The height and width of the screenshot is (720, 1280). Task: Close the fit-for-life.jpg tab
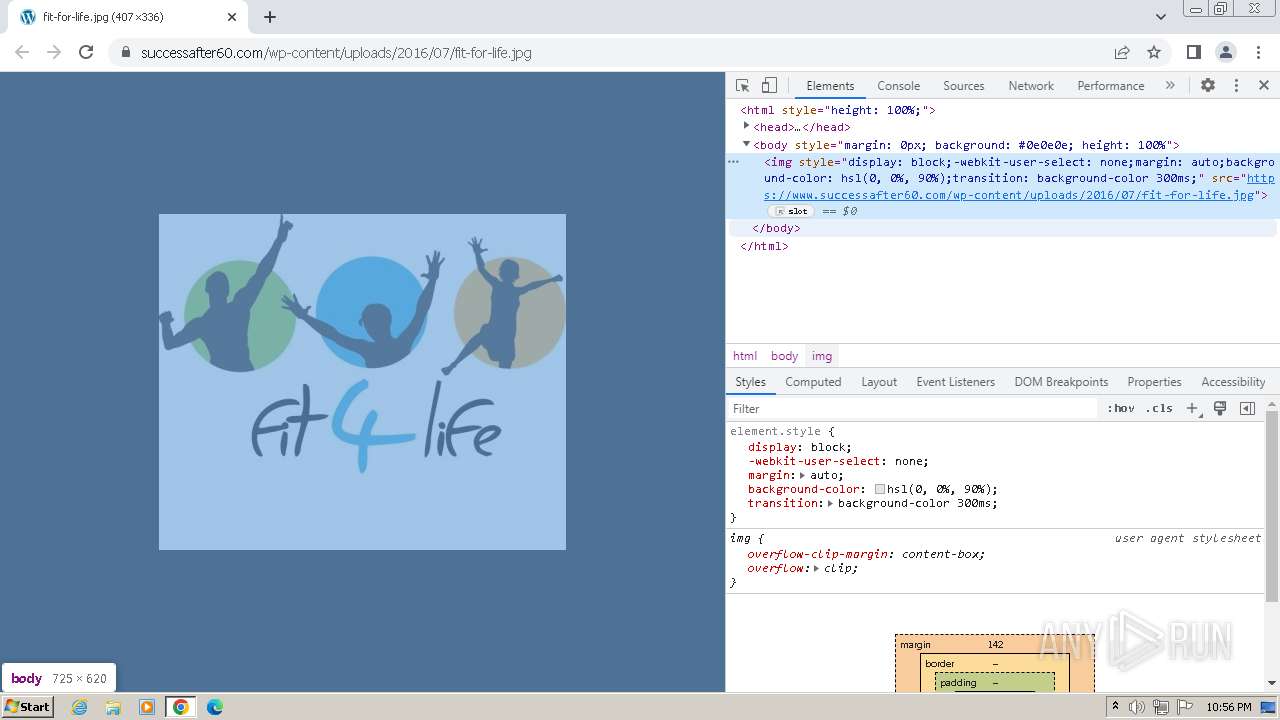coord(232,17)
